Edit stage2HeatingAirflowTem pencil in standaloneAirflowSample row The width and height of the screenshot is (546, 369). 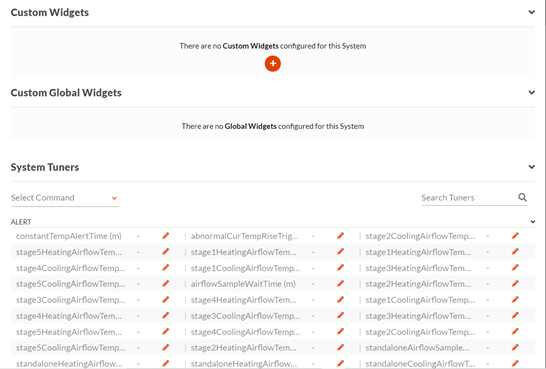coord(340,347)
